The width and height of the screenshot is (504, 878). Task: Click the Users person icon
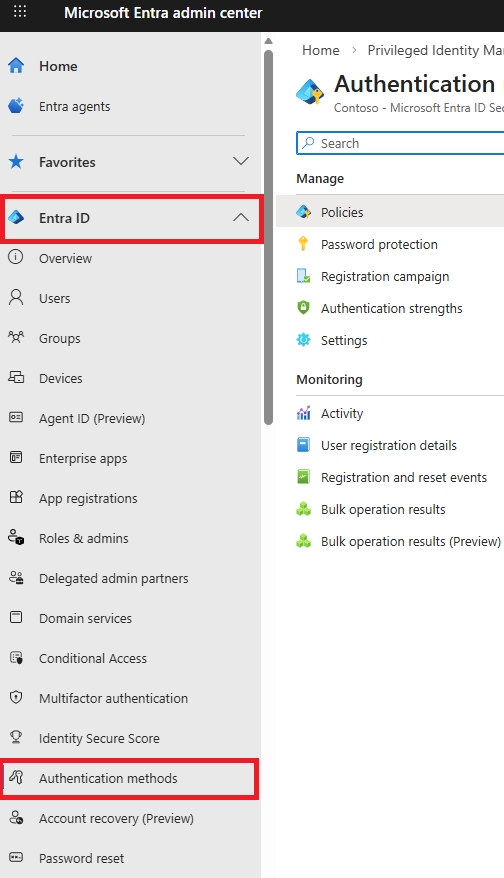(x=16, y=297)
